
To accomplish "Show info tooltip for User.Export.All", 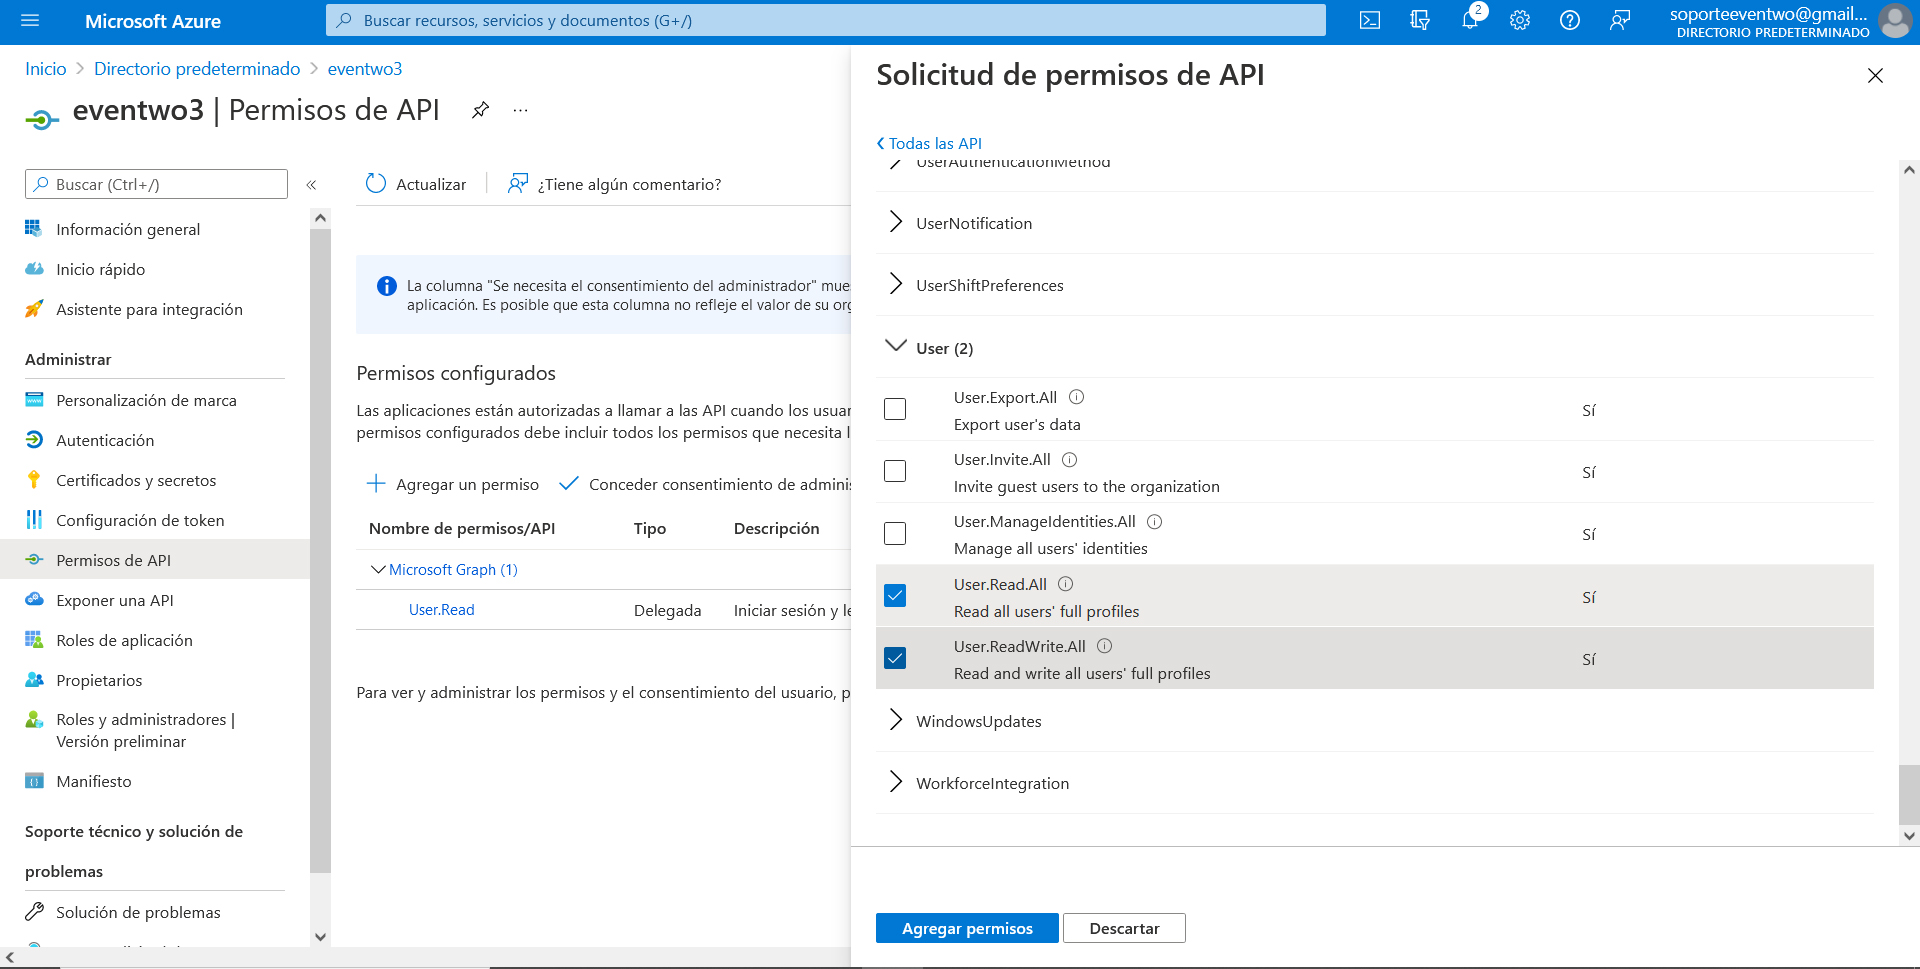I will click(x=1077, y=397).
